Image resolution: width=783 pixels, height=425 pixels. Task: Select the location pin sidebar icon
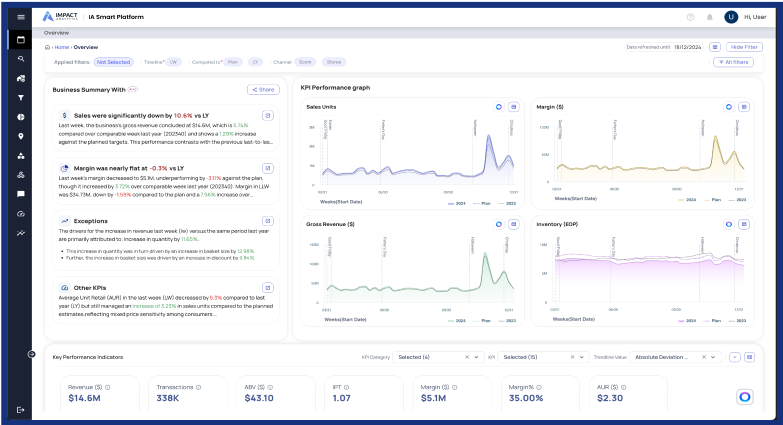pyautogui.click(x=20, y=136)
